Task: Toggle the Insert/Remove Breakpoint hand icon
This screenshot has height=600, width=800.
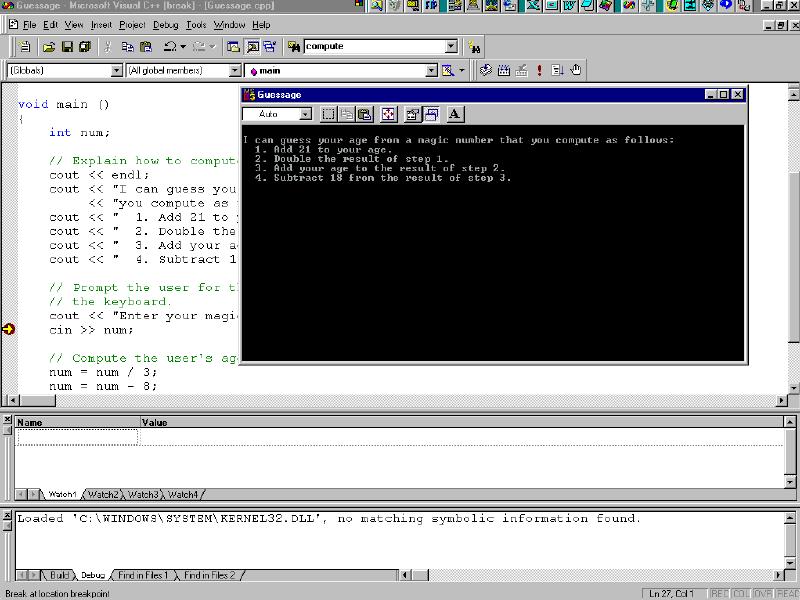Action: click(x=576, y=70)
